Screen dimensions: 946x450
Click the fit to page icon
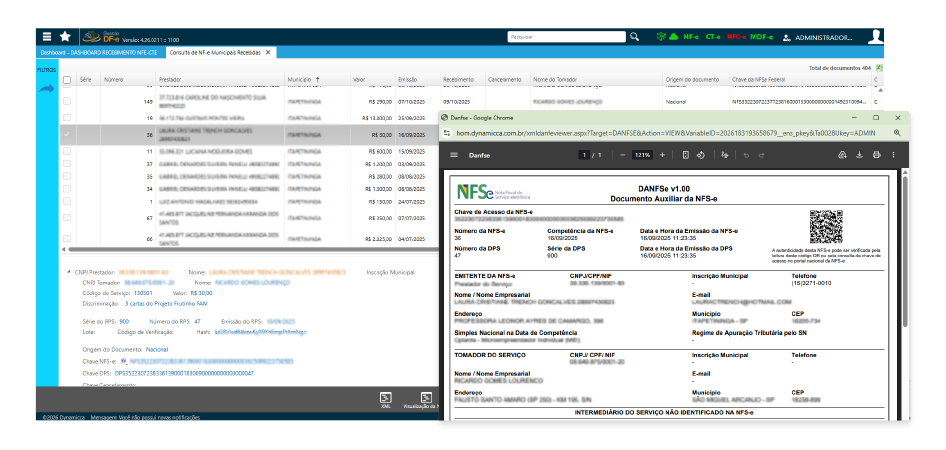coord(685,155)
